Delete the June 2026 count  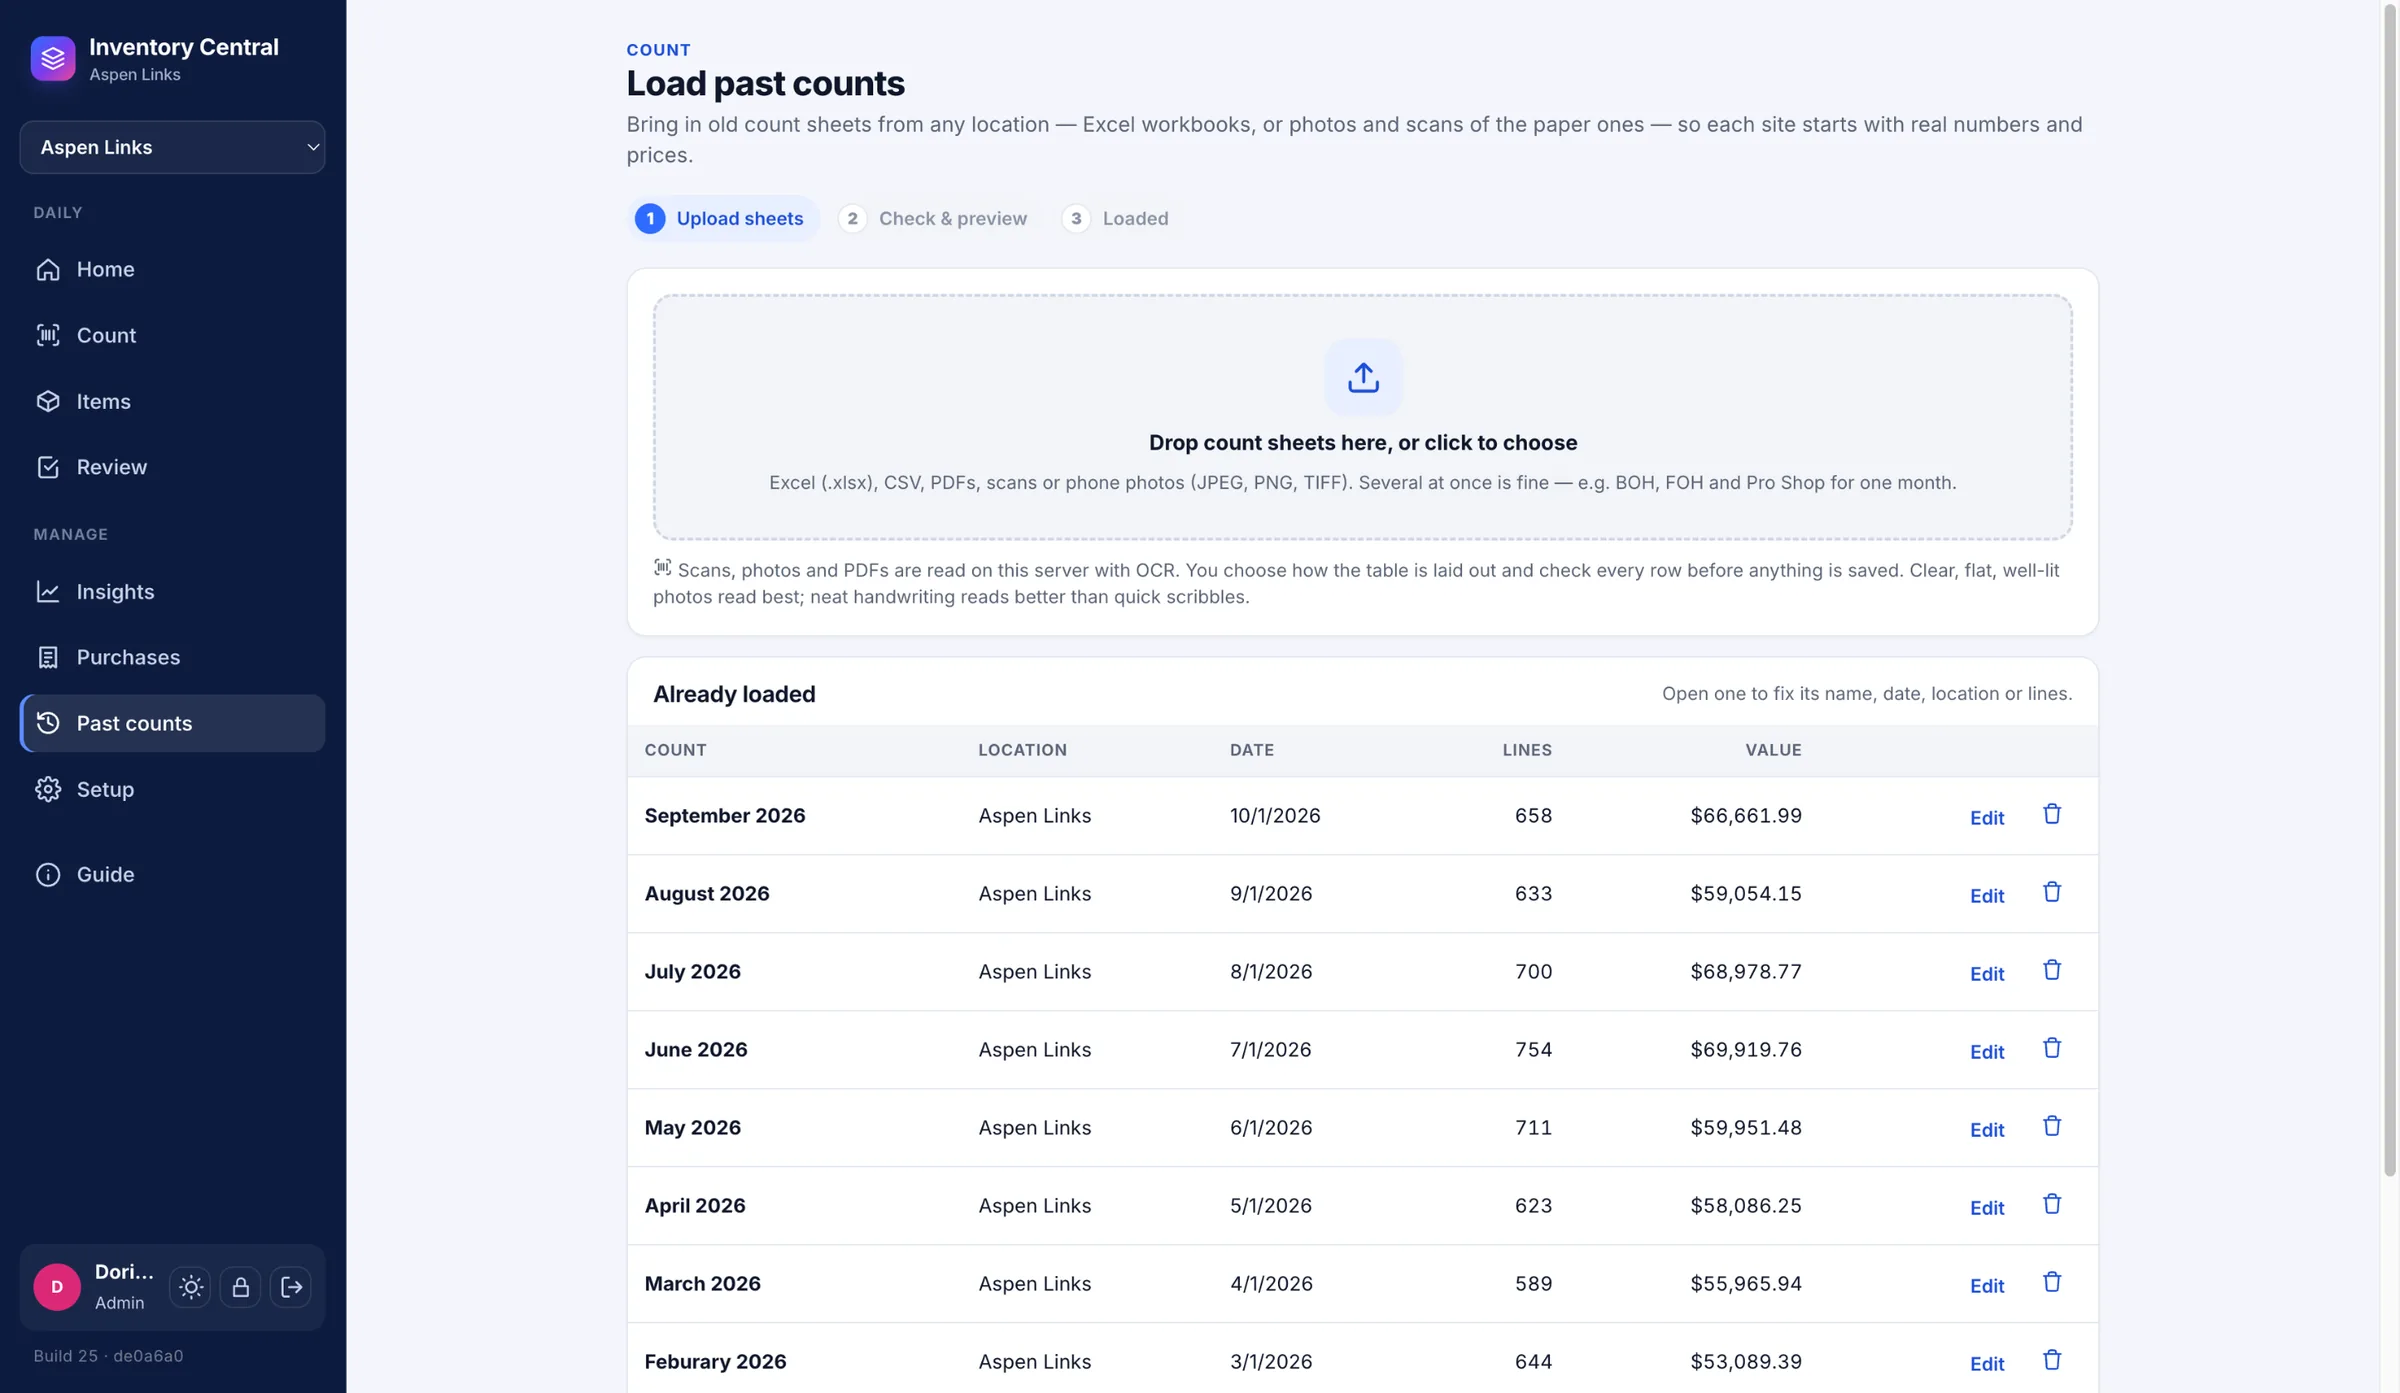point(2052,1048)
